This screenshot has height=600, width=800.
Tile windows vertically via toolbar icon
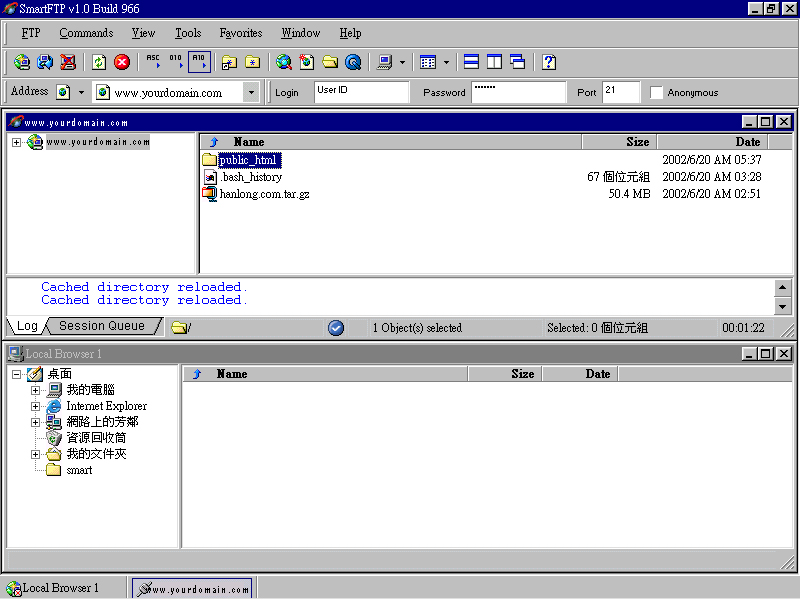click(494, 62)
